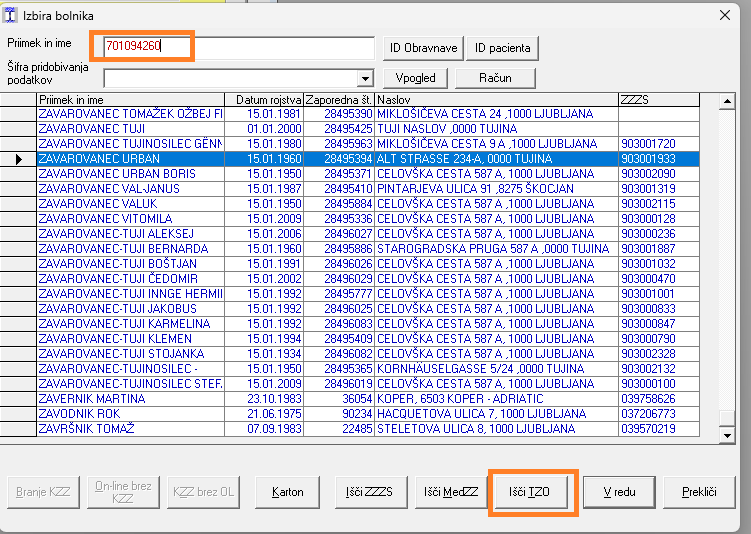Click sequence number 28495425
This screenshot has height=534, width=751.
pos(348,129)
